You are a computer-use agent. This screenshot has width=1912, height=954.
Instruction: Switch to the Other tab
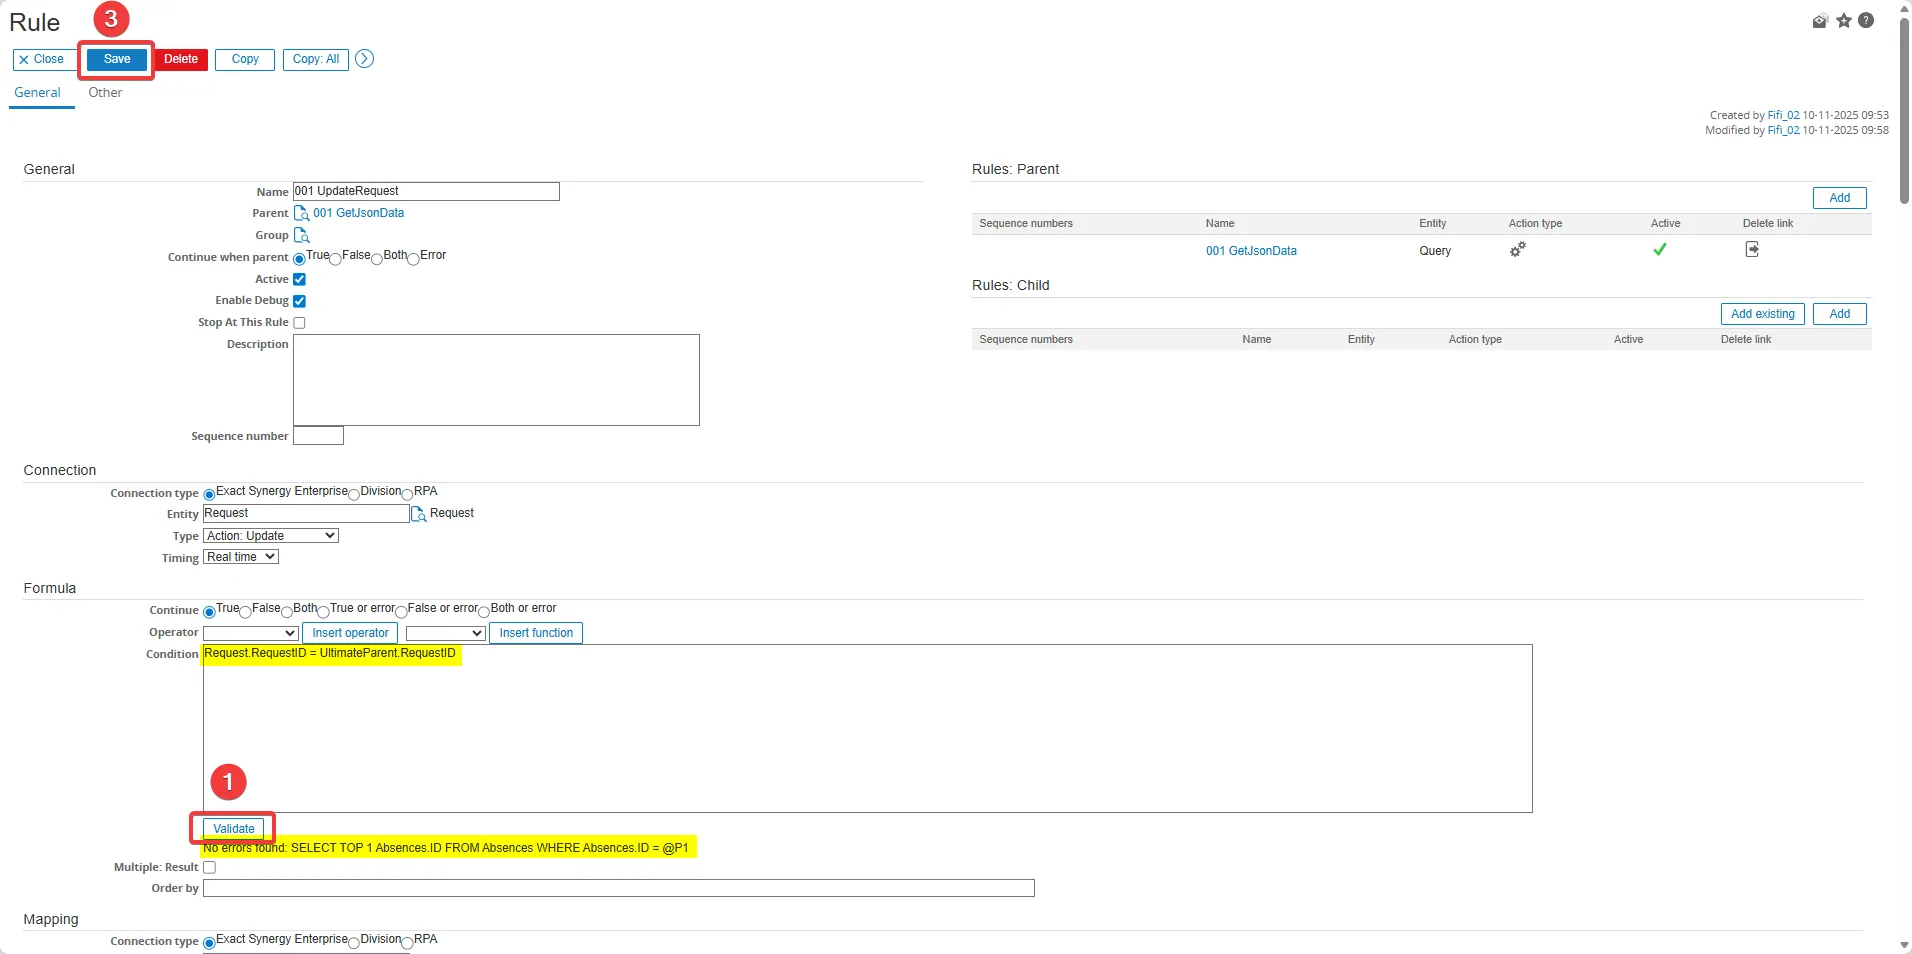105,93
